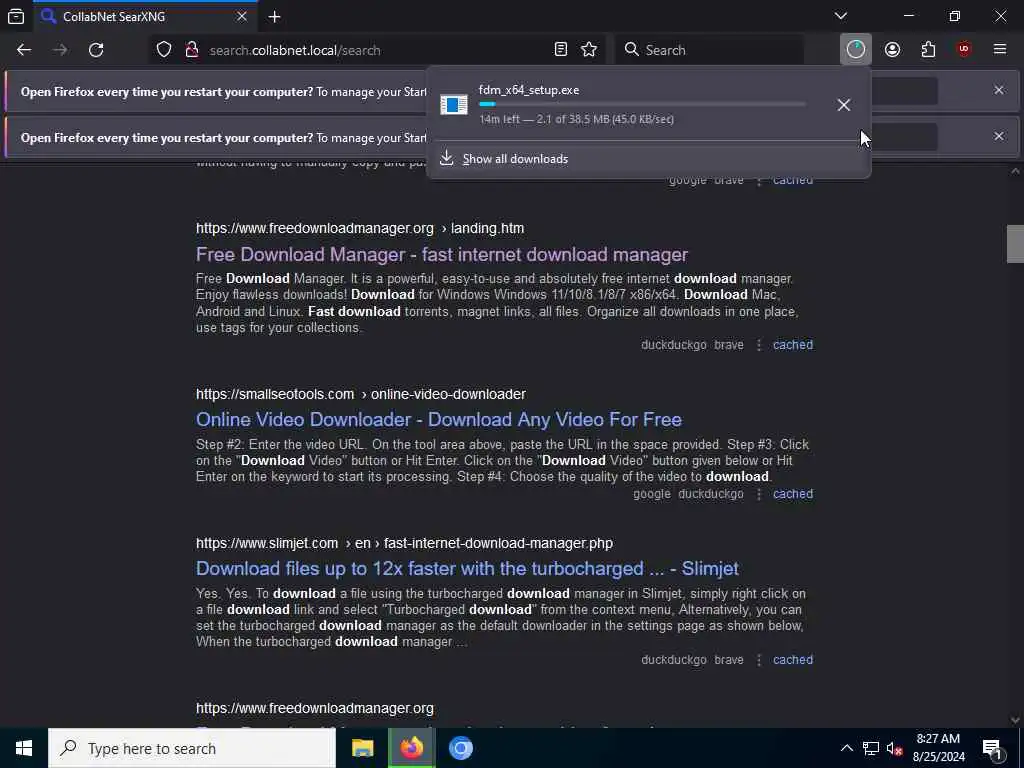Select the CollabNet SearXNG tab
Viewport: 1024px width, 768px height.
point(145,16)
